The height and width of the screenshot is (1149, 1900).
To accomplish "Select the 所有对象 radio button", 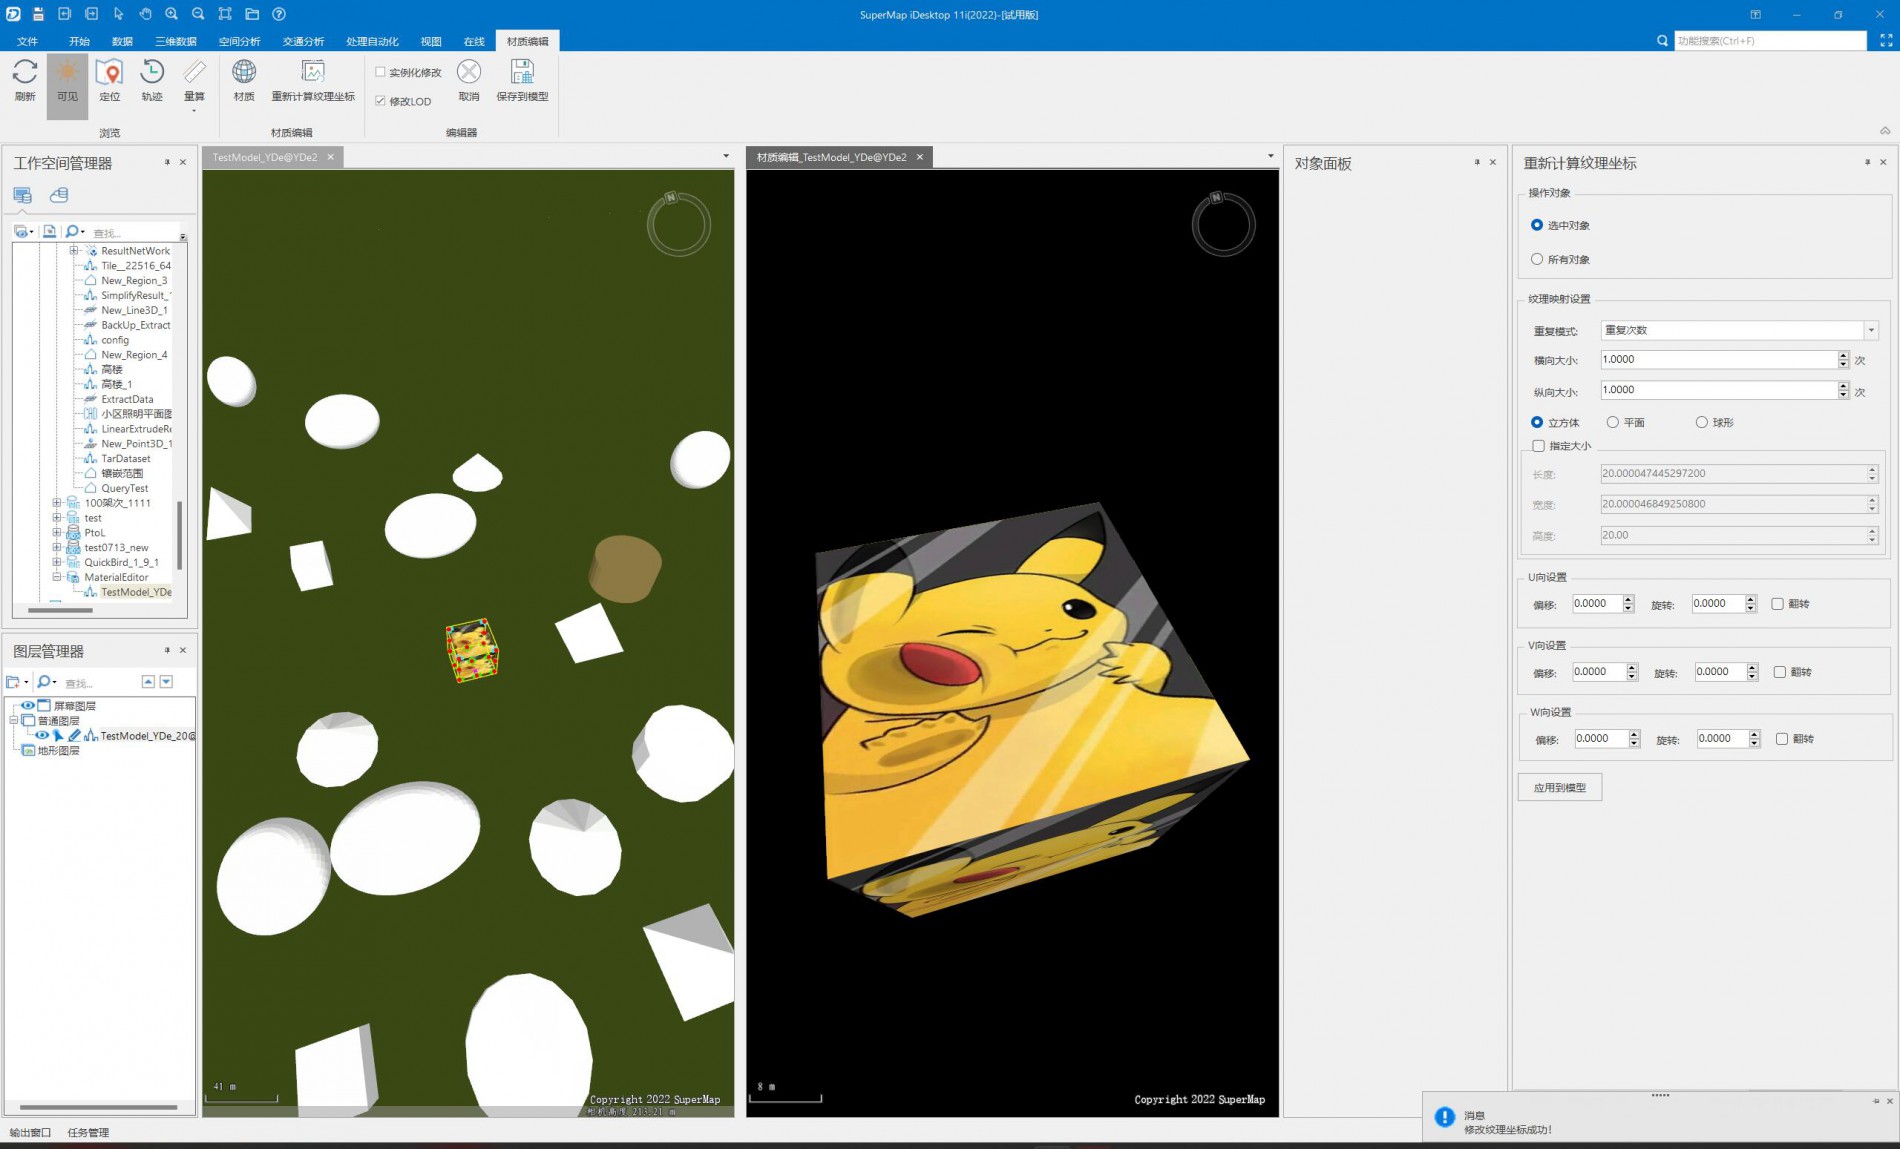I will click(x=1537, y=259).
